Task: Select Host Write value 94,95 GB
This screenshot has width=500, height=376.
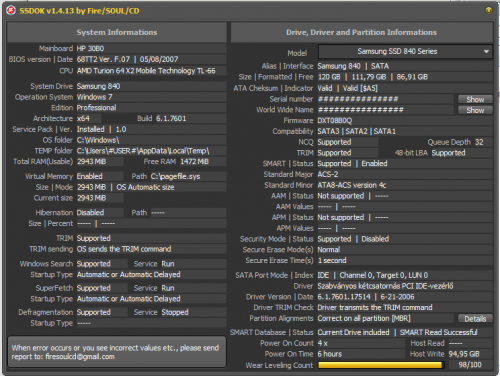Action: [x=464, y=354]
